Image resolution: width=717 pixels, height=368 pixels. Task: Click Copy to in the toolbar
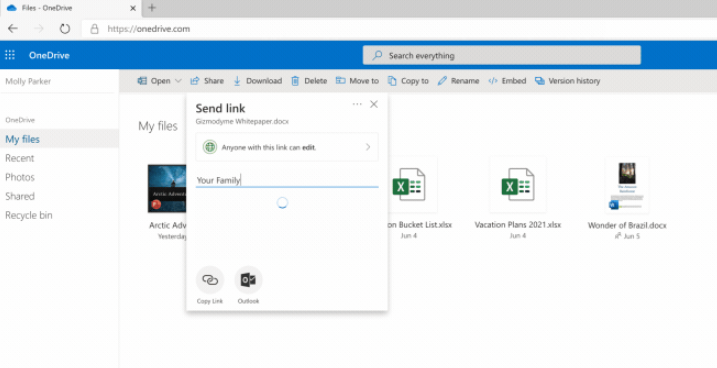[x=408, y=81]
